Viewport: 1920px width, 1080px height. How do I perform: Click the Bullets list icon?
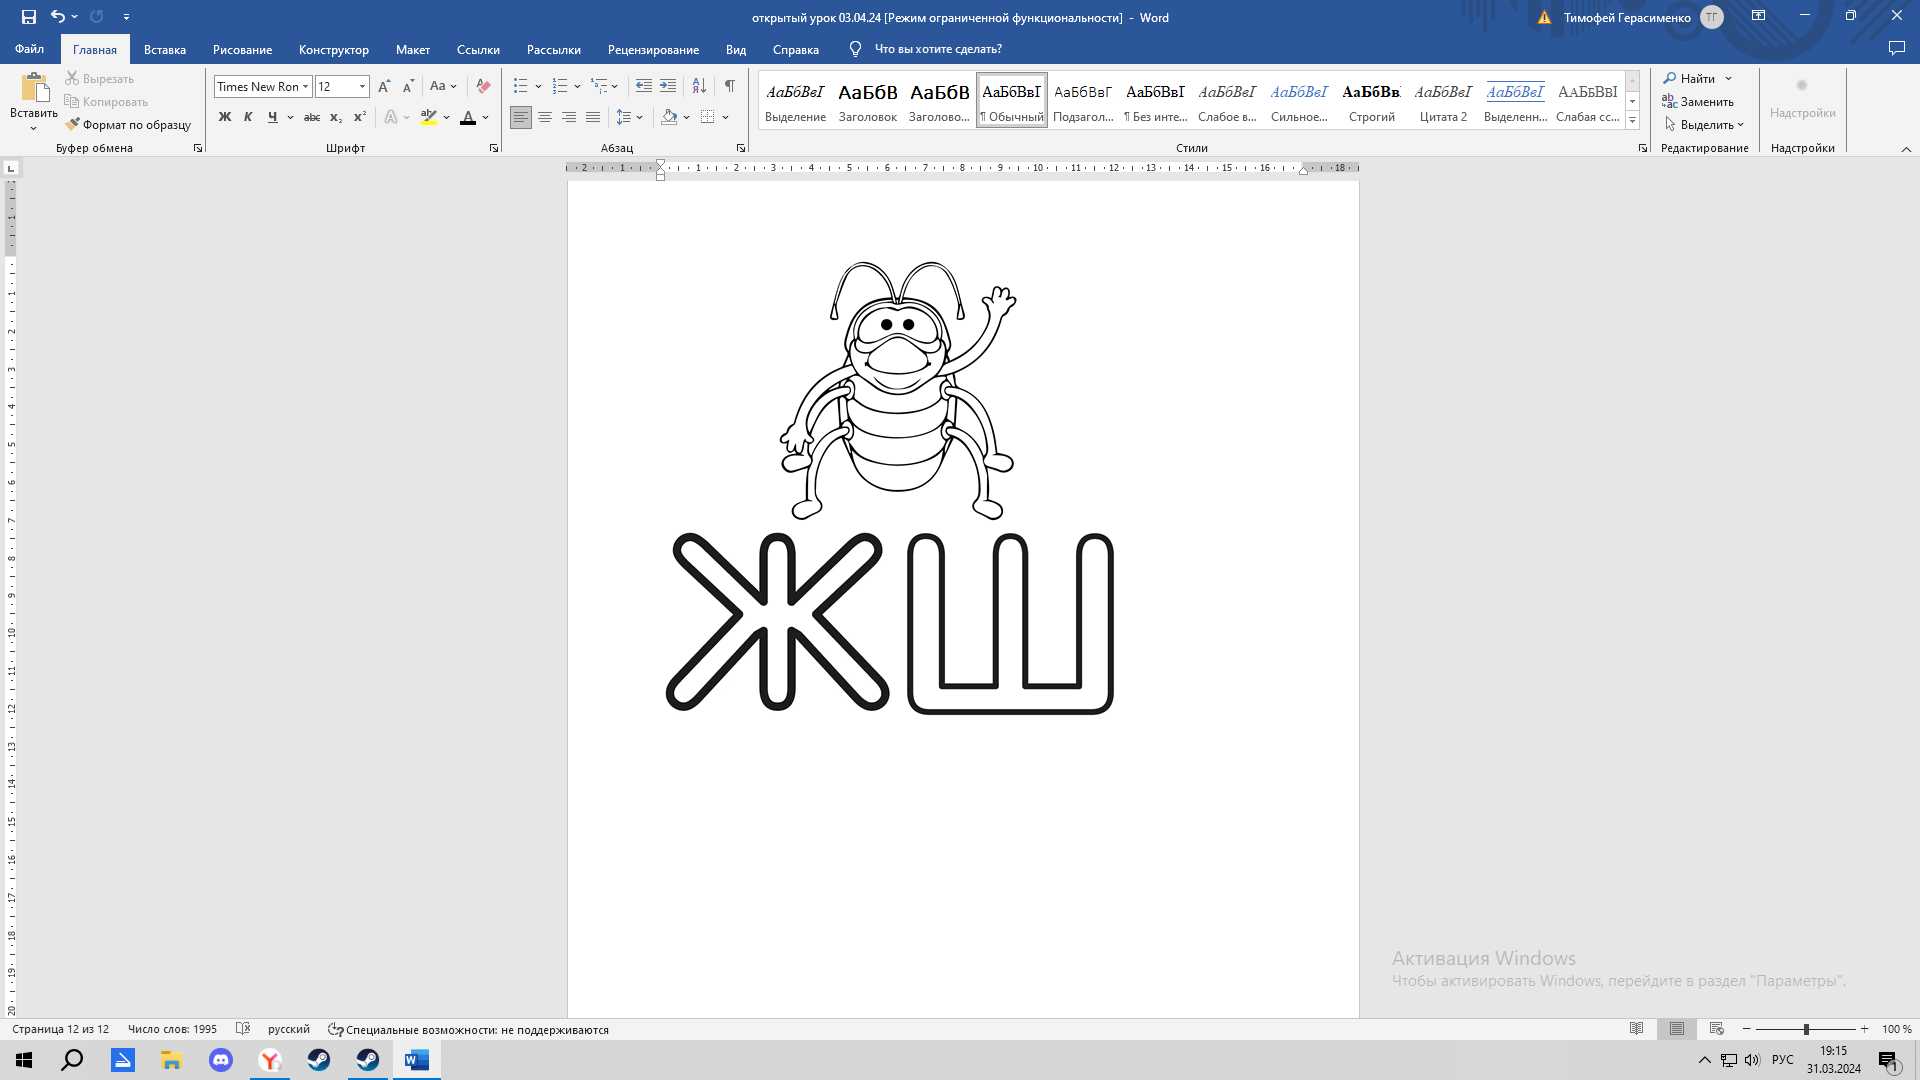pyautogui.click(x=520, y=86)
